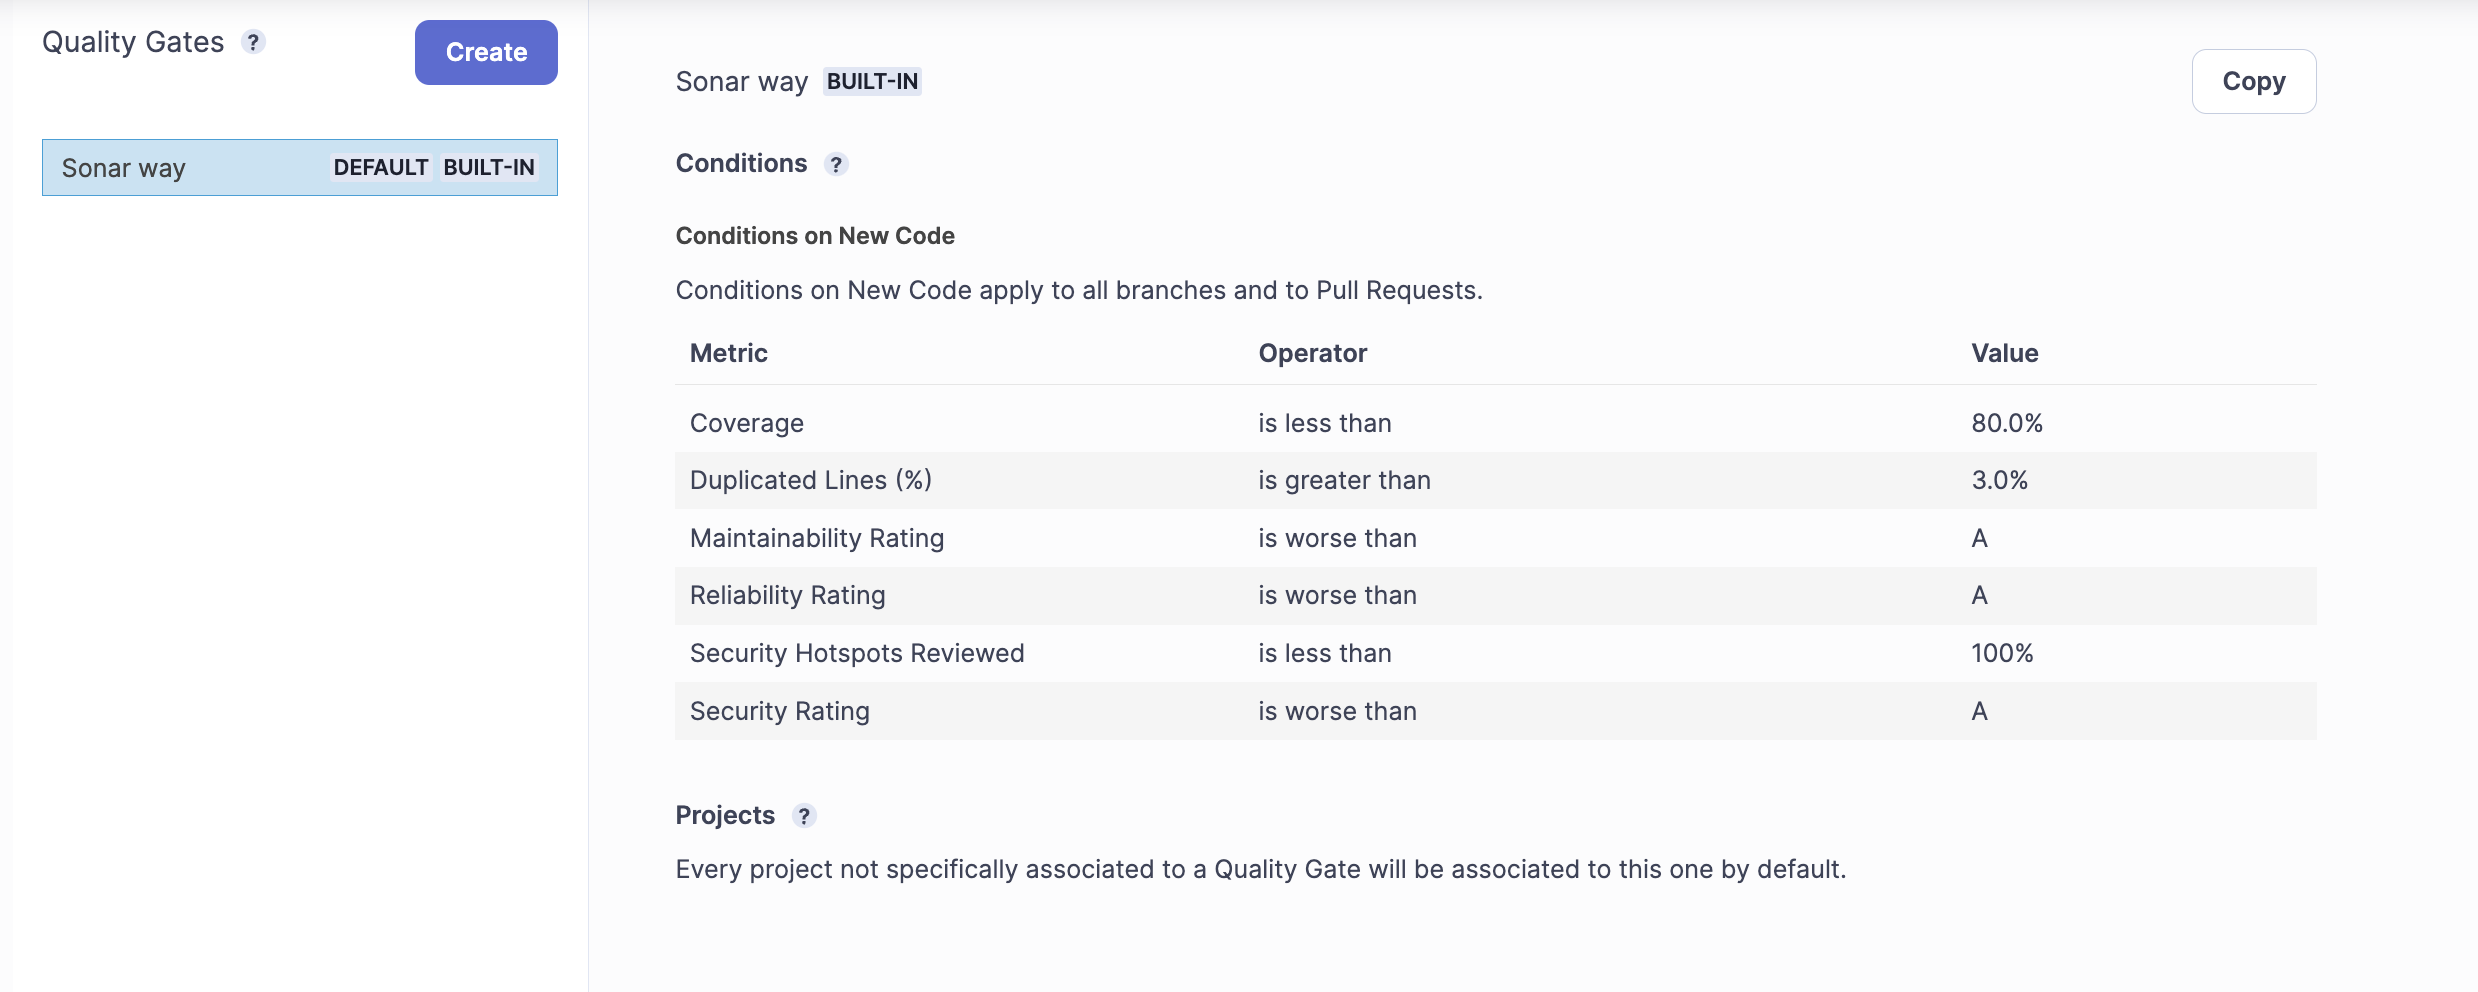This screenshot has width=2478, height=992.
Task: Click the BUILT-IN badge in the sidebar entry
Action: [489, 168]
